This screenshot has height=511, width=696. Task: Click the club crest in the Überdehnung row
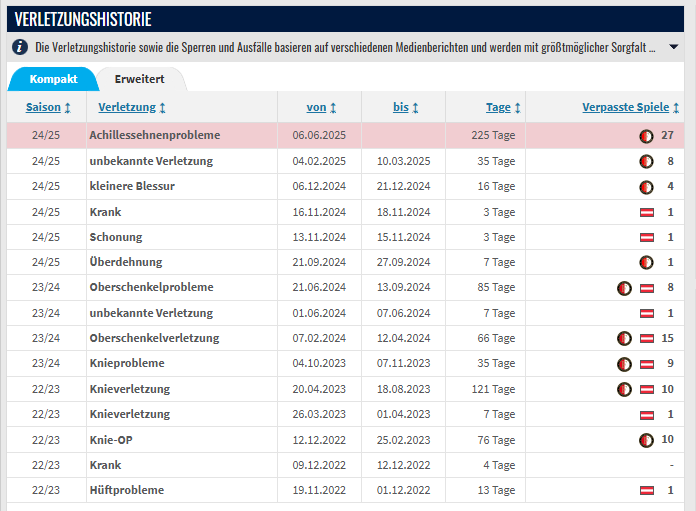click(646, 262)
